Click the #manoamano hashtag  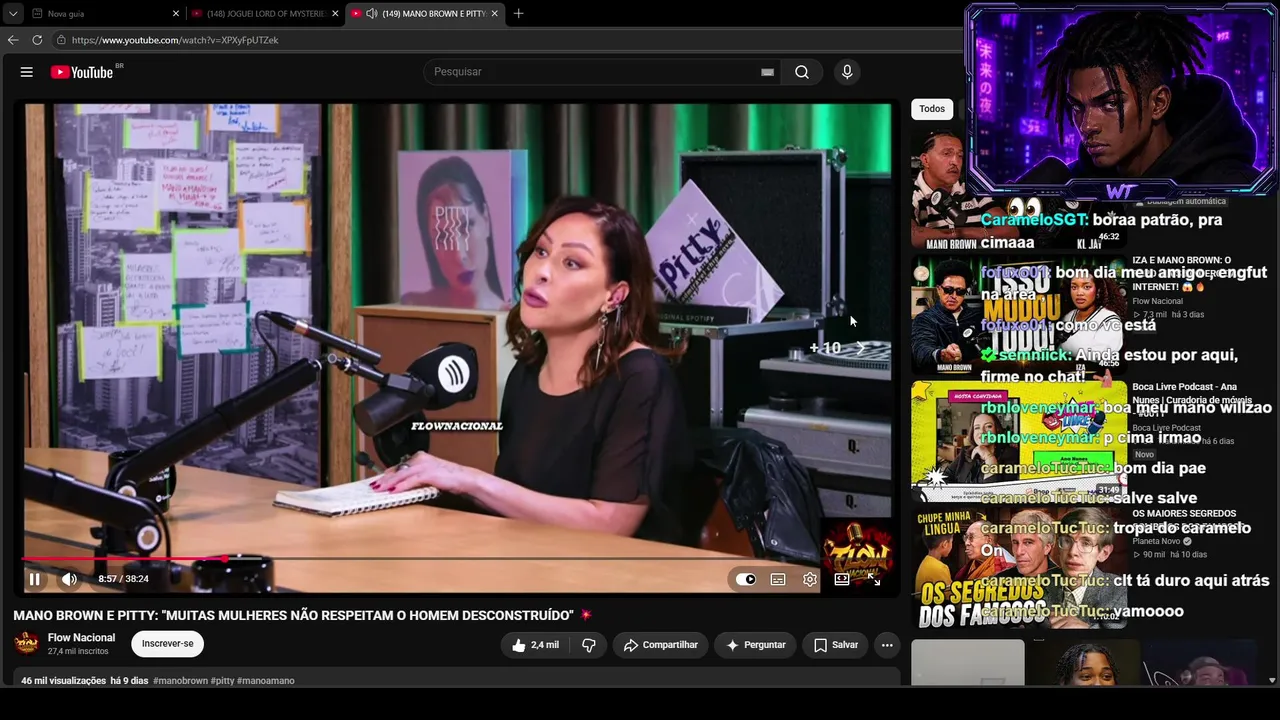coord(266,681)
